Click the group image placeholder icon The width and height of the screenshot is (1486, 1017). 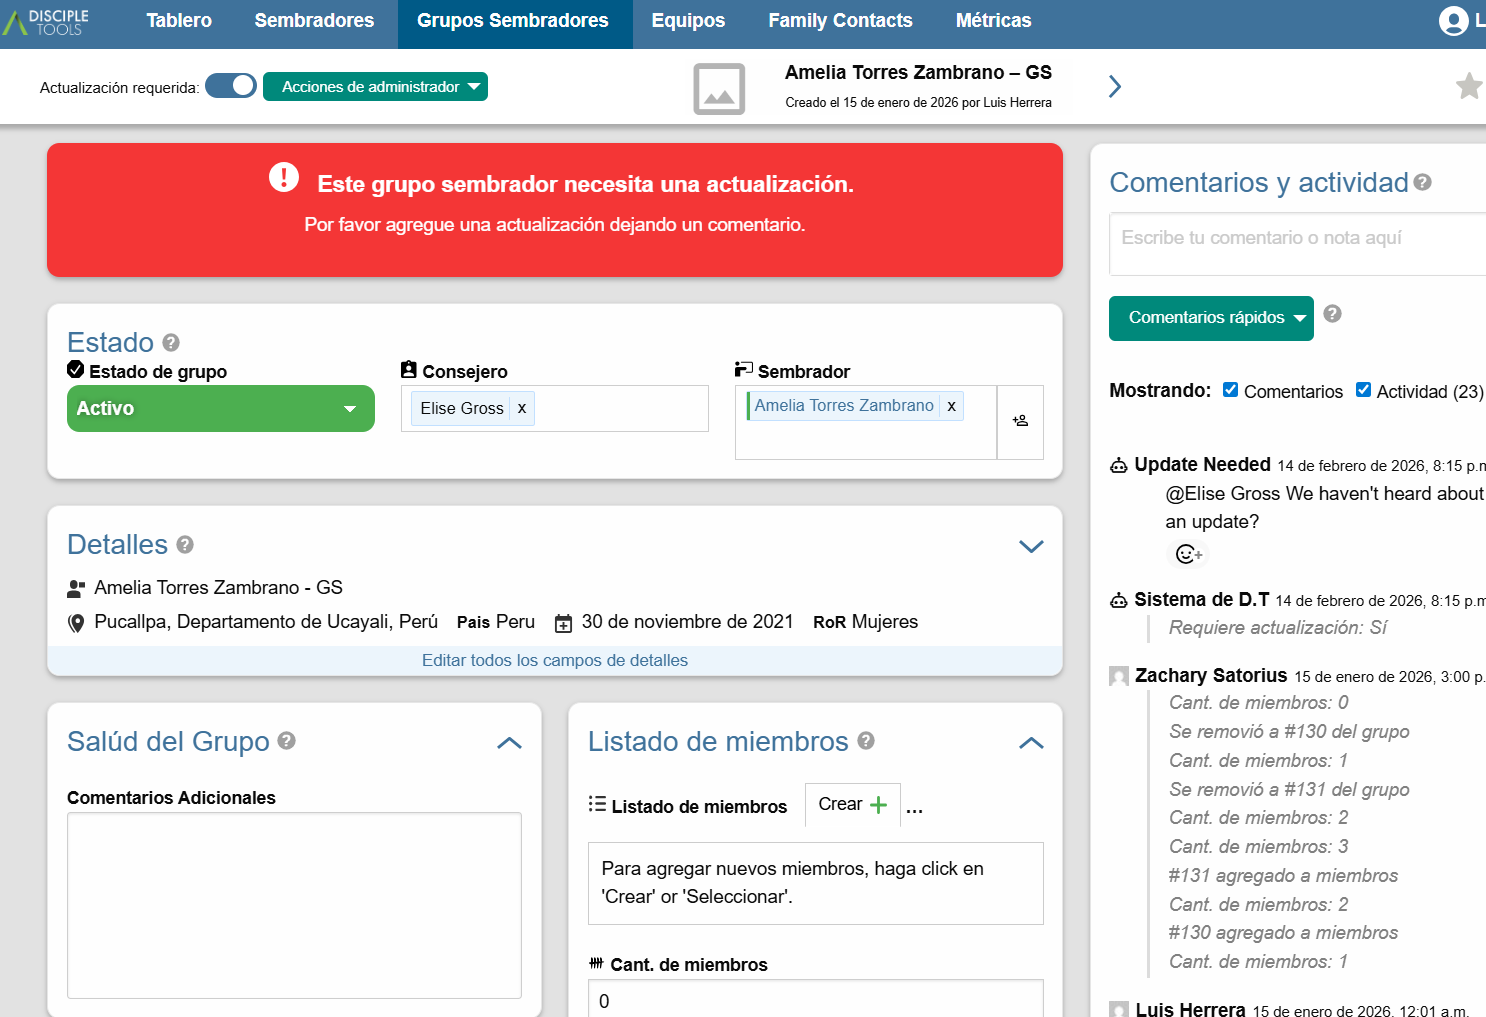(719, 89)
